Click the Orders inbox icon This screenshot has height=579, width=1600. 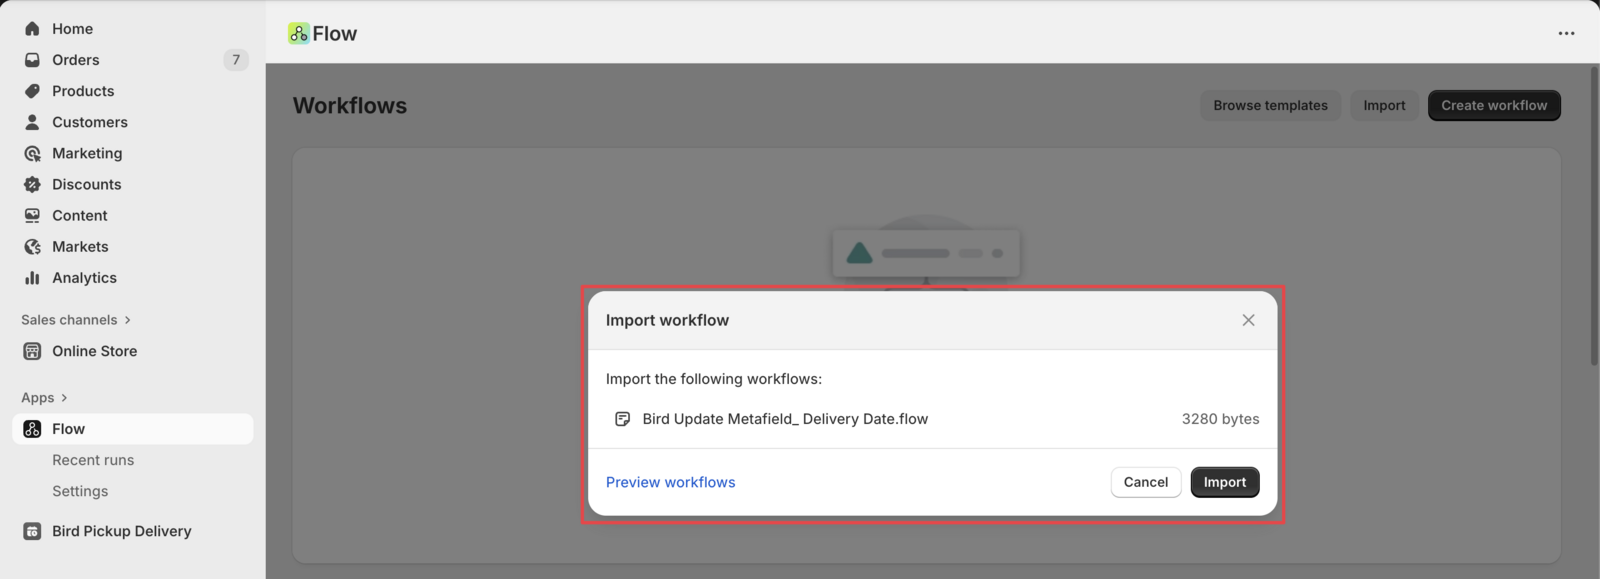32,60
